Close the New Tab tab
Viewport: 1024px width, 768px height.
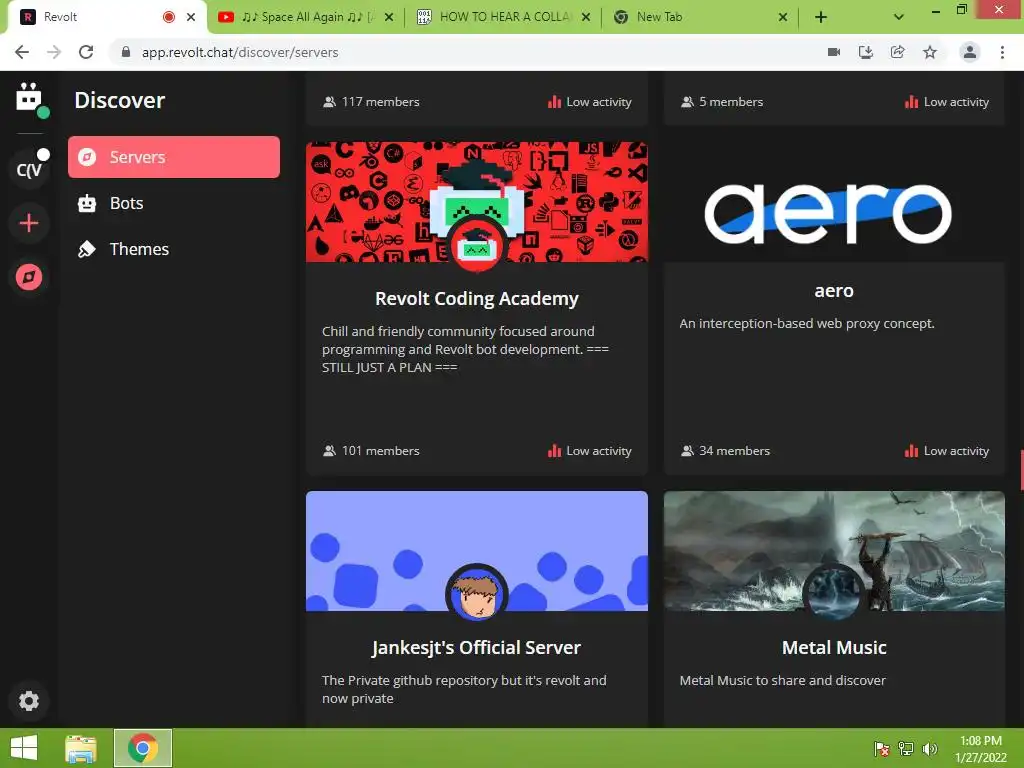[783, 17]
